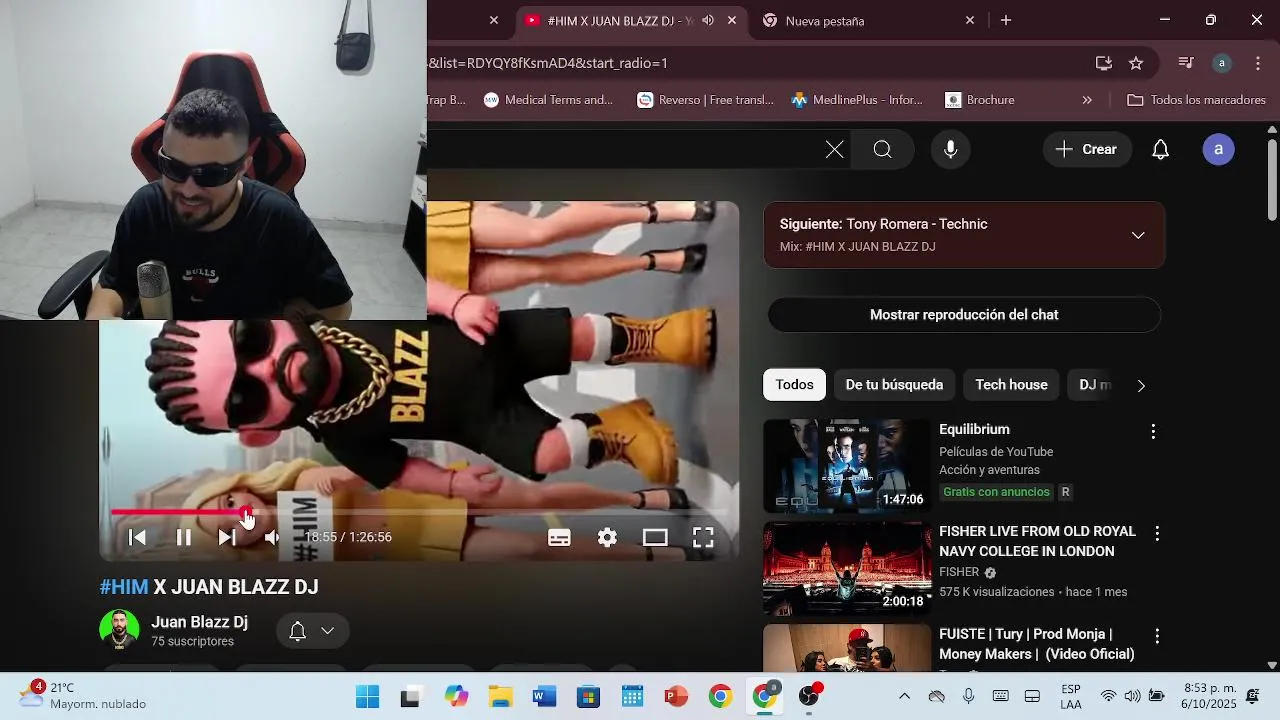Open options for FISHER LIVE video
Viewport: 1280px width, 720px height.
tap(1157, 534)
